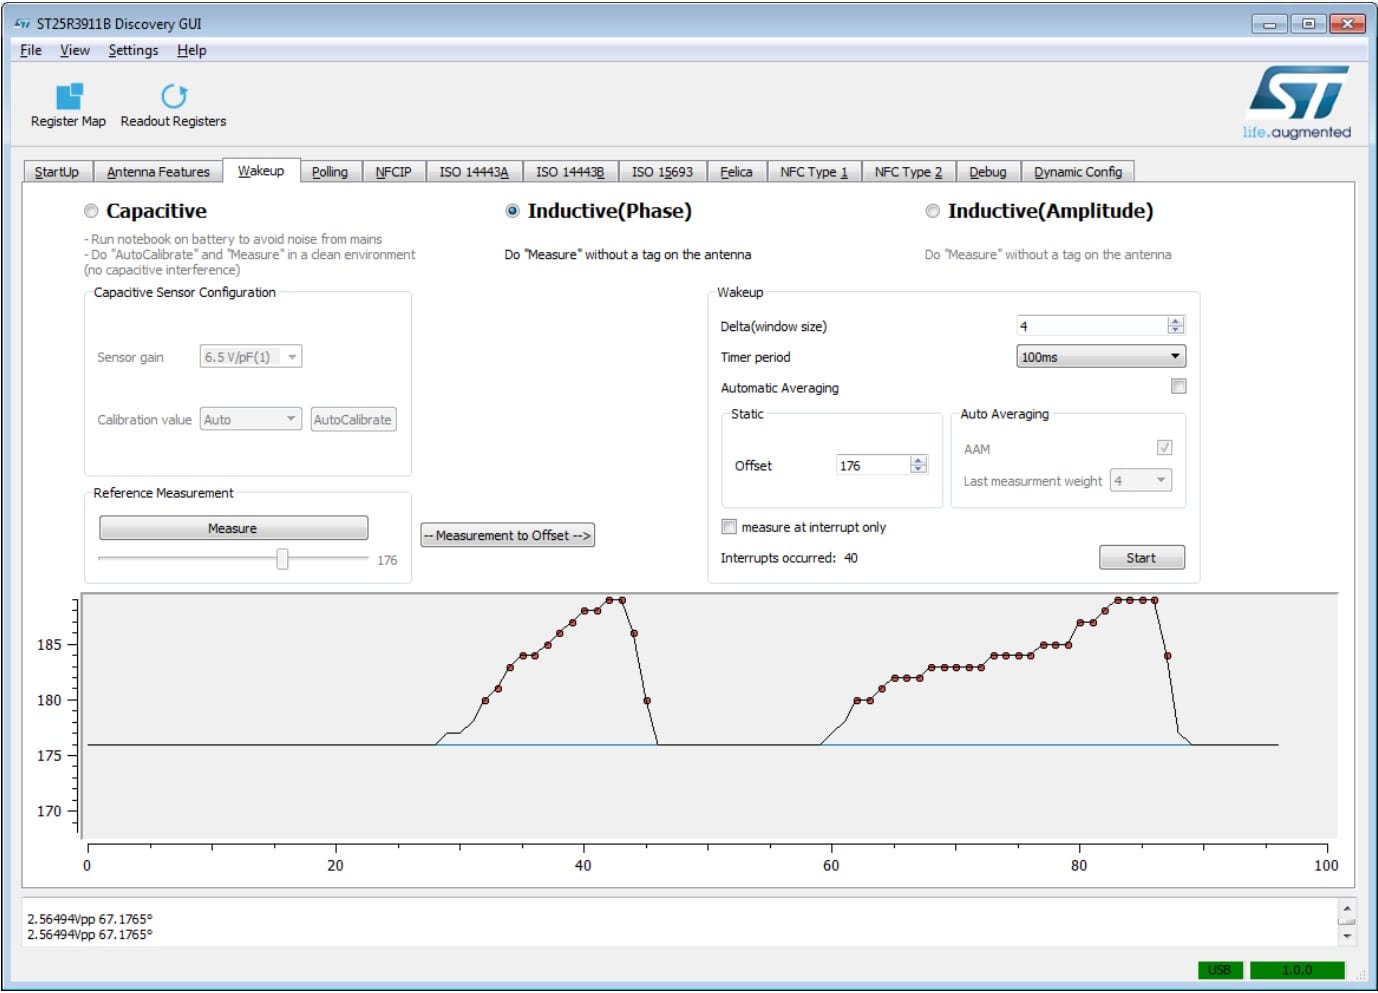
Task: Click the Readout Registers refresh icon
Action: click(x=173, y=96)
